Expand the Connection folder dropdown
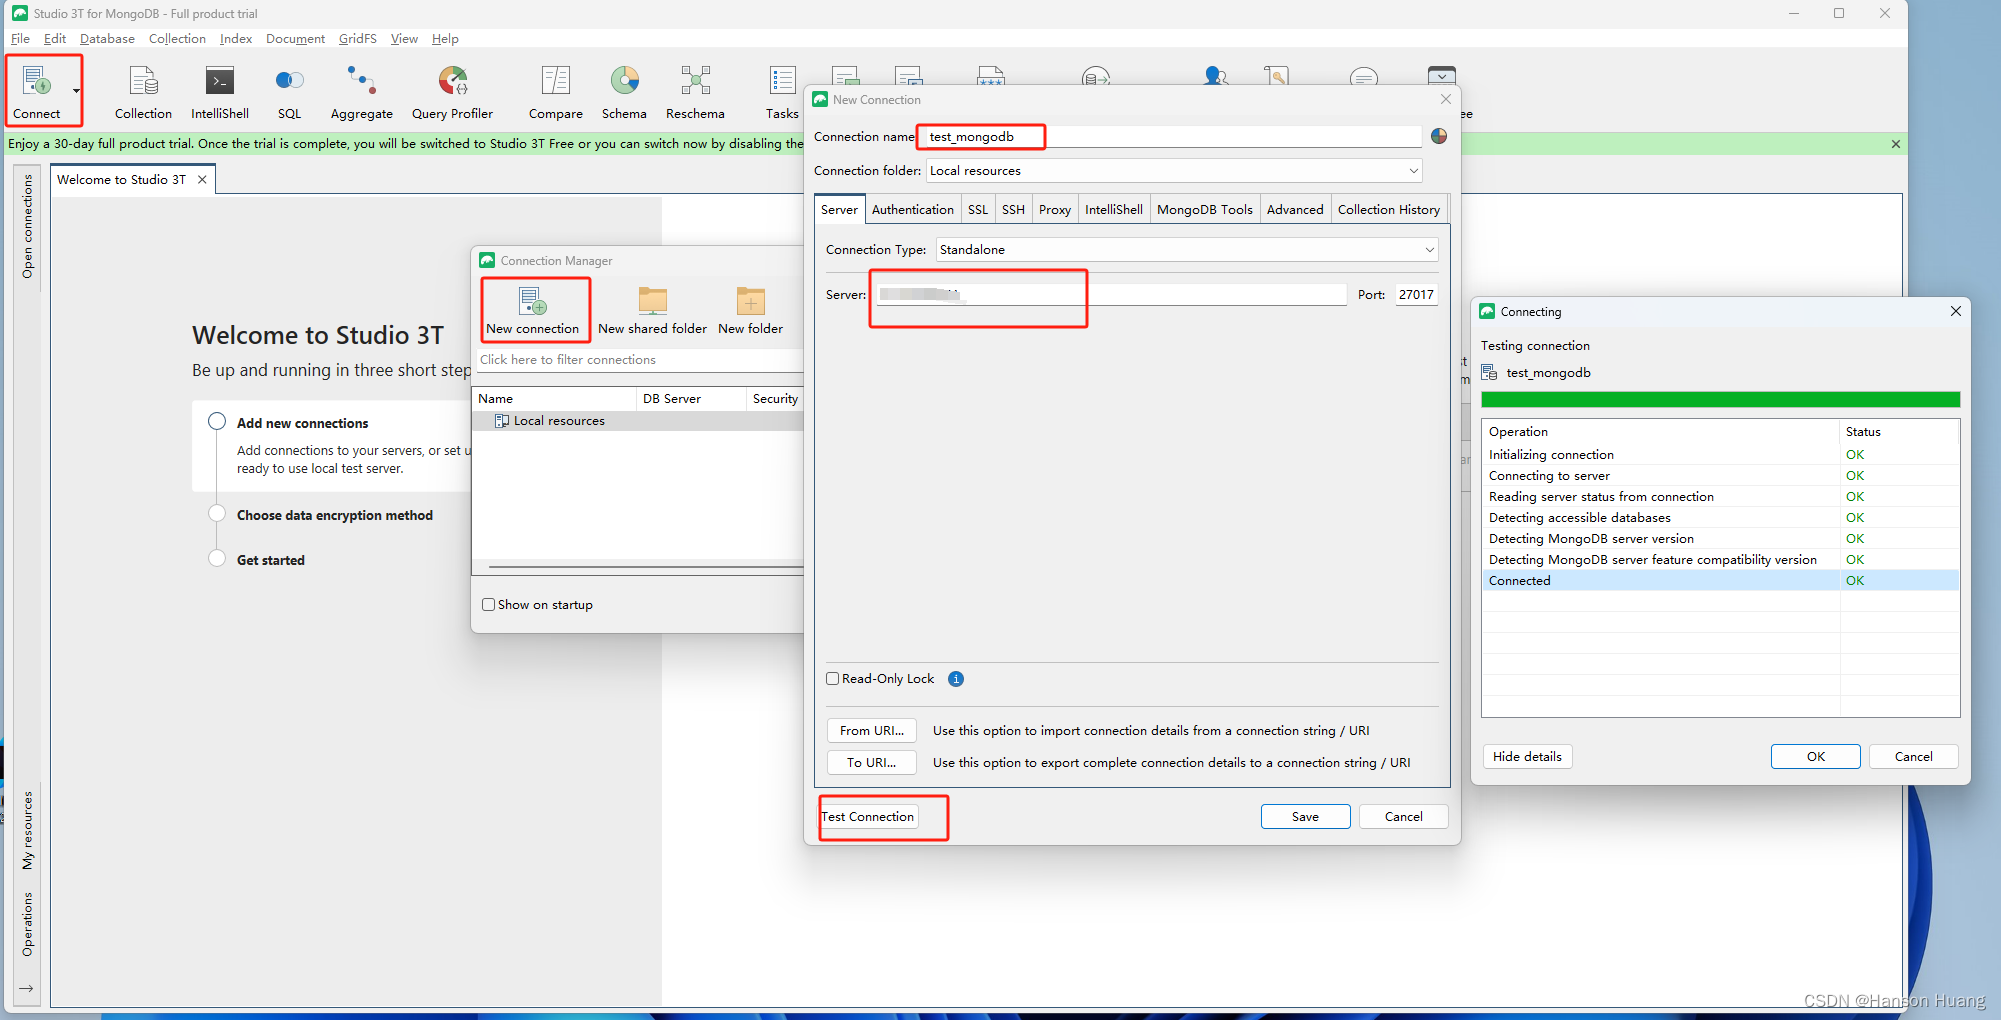Viewport: 2001px width, 1020px height. [1413, 171]
